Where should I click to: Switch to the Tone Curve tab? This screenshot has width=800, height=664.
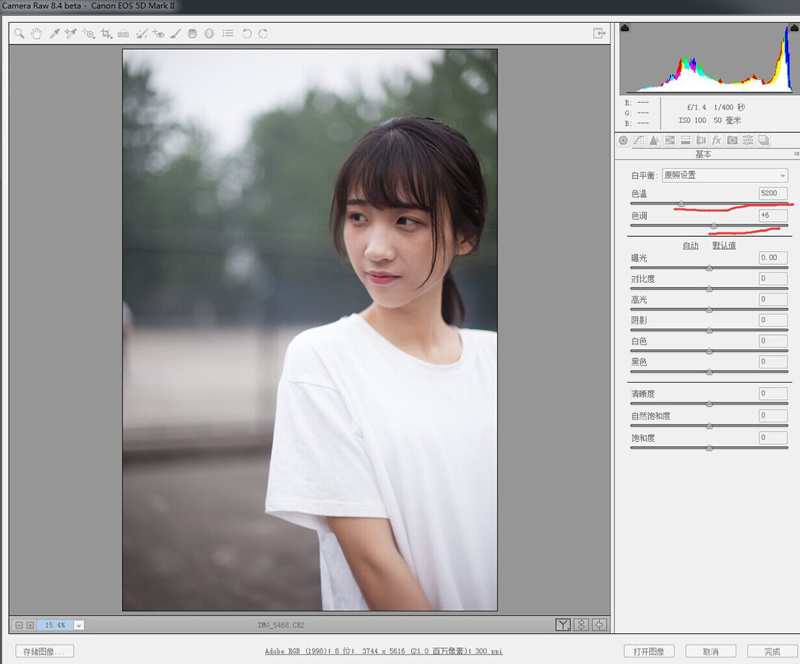click(638, 140)
